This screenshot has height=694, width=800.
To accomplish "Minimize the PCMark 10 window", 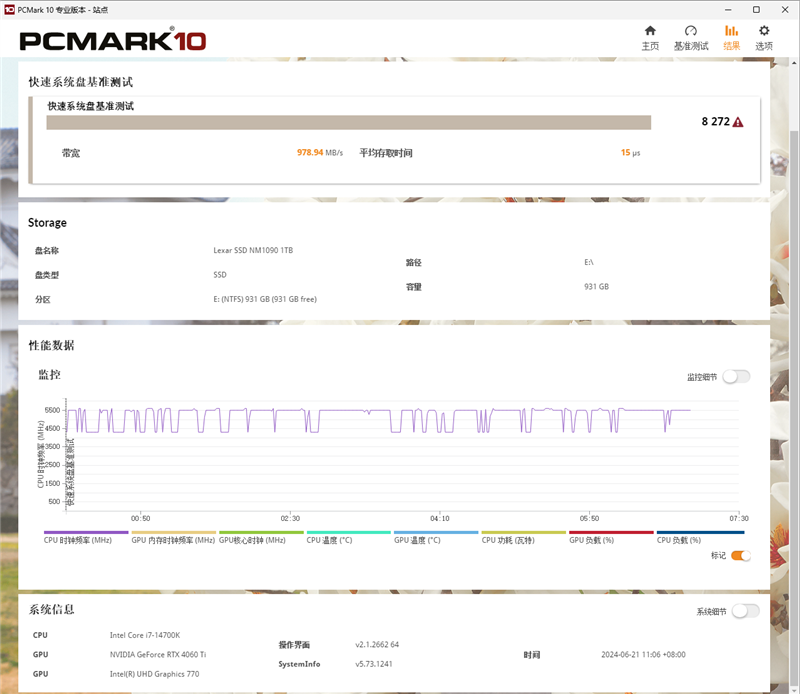I will click(728, 10).
